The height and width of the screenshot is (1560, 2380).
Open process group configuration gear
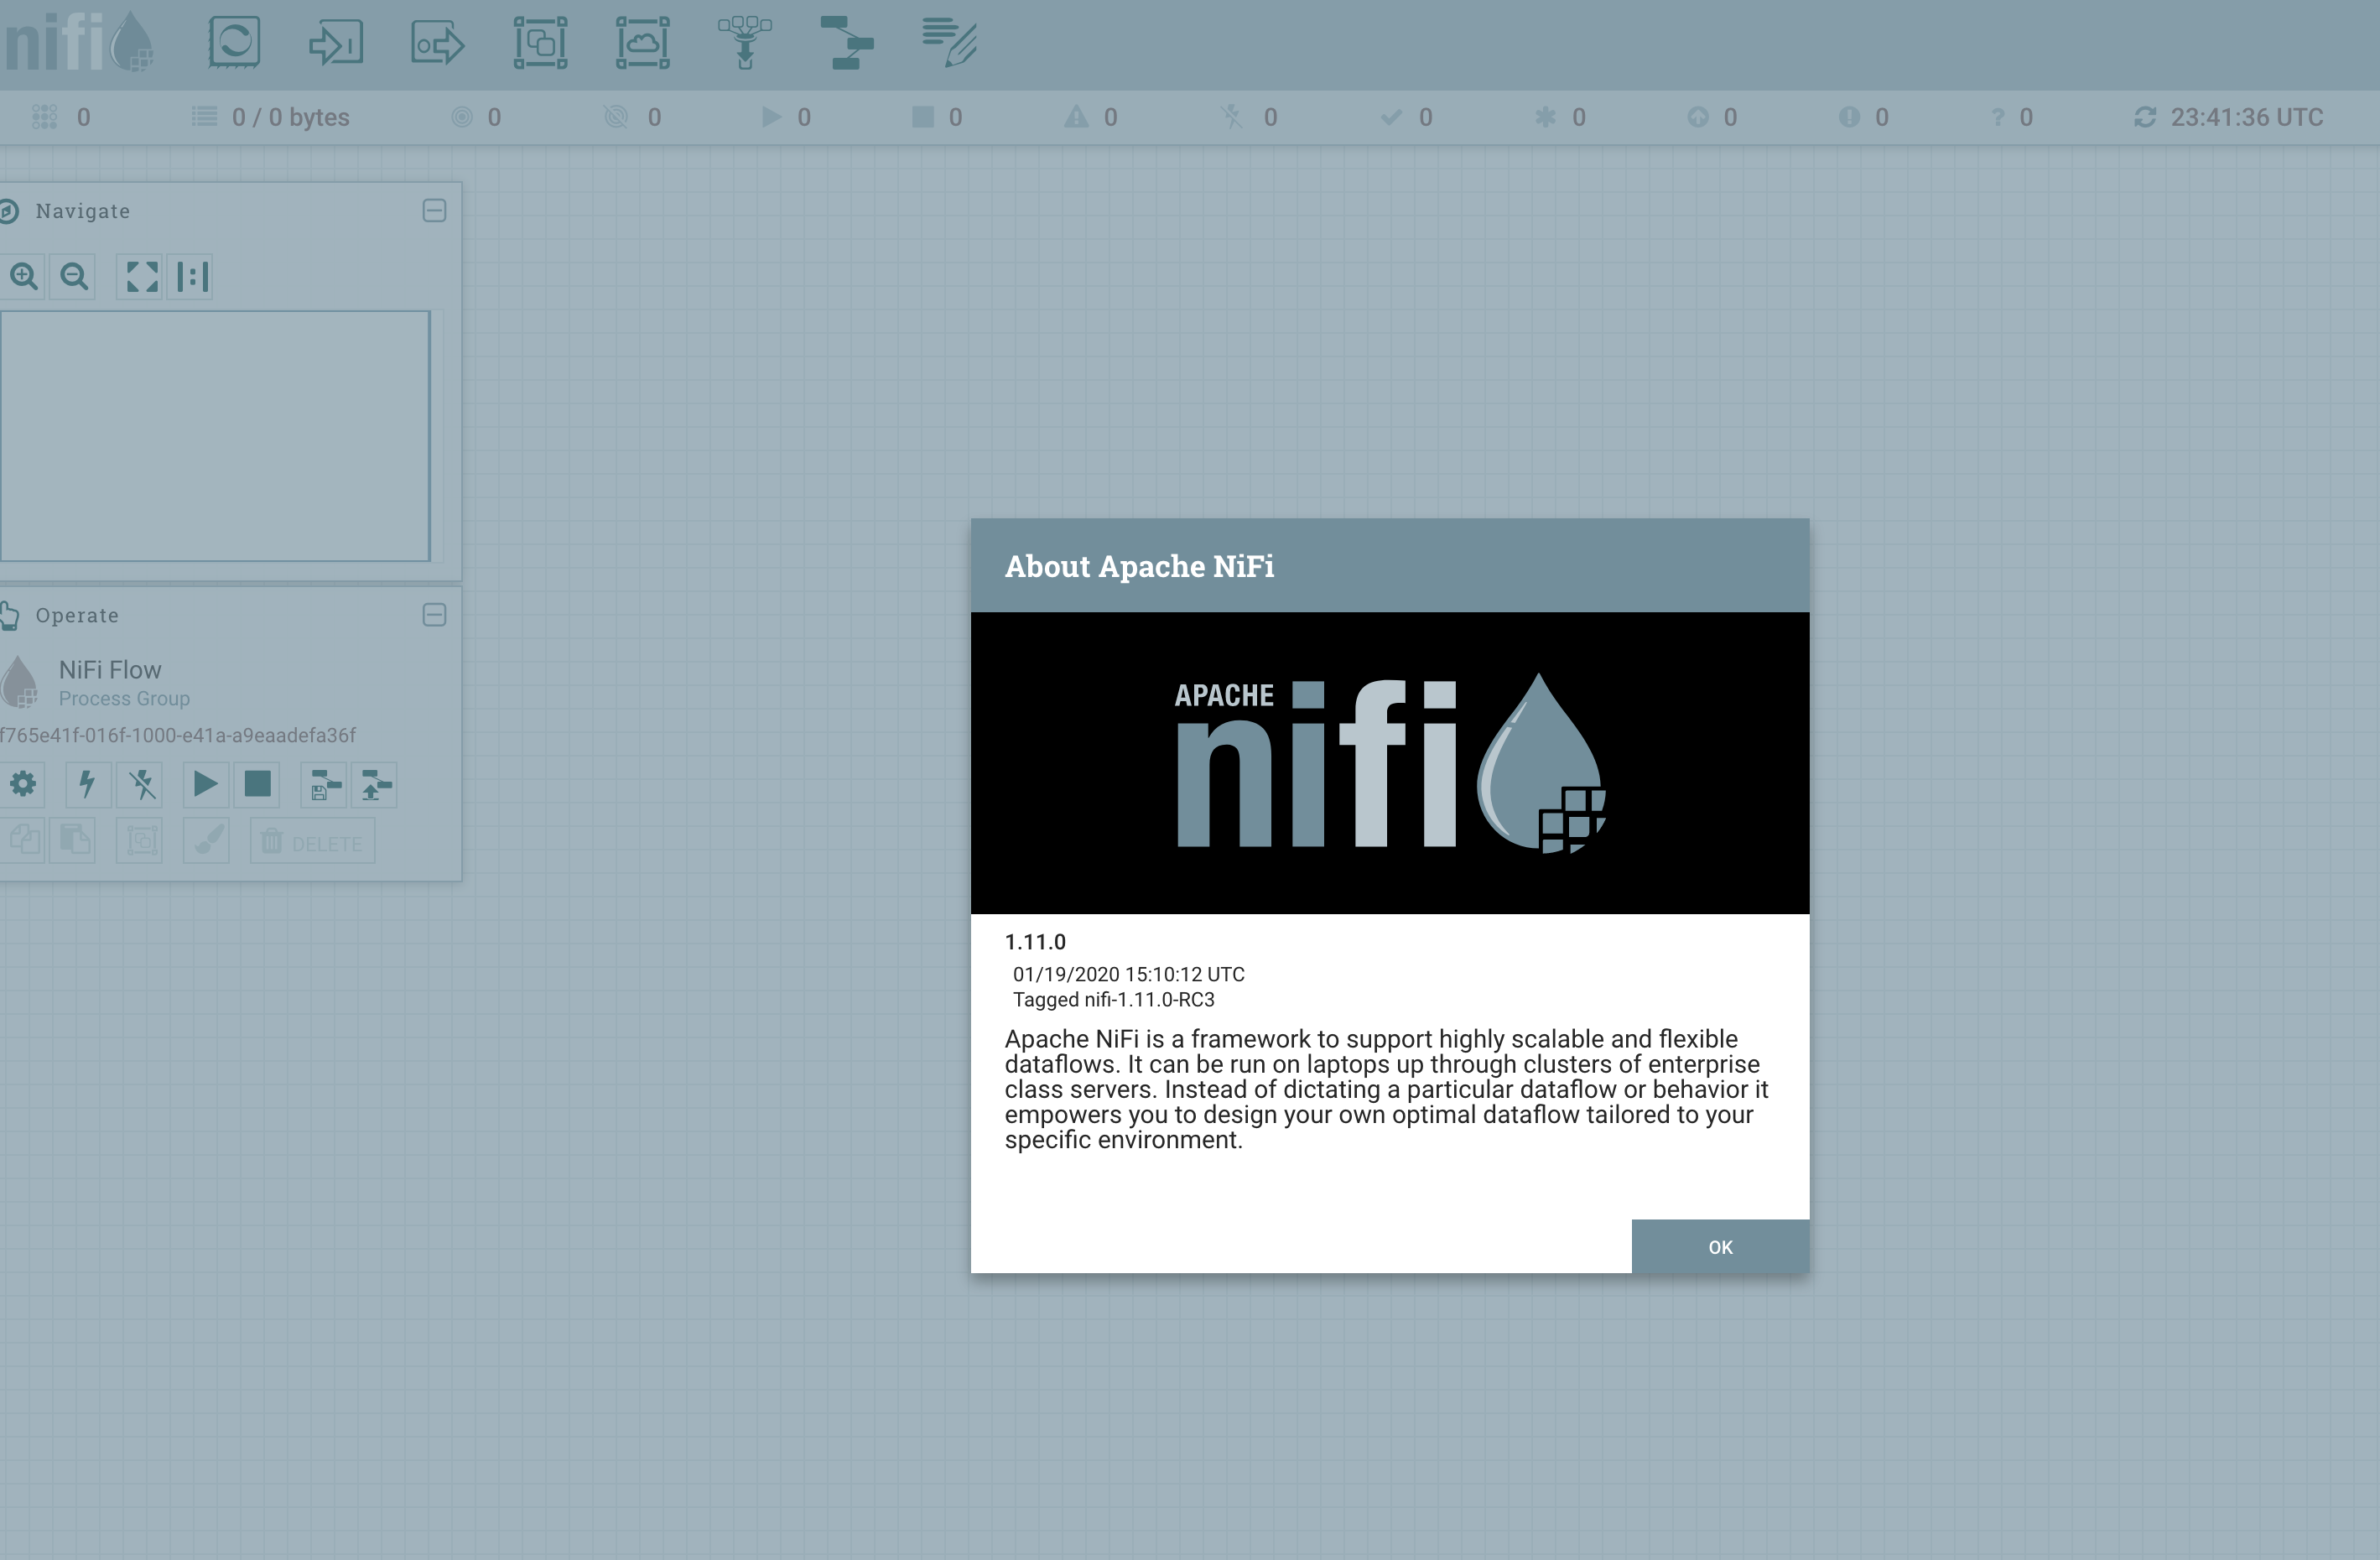23,784
